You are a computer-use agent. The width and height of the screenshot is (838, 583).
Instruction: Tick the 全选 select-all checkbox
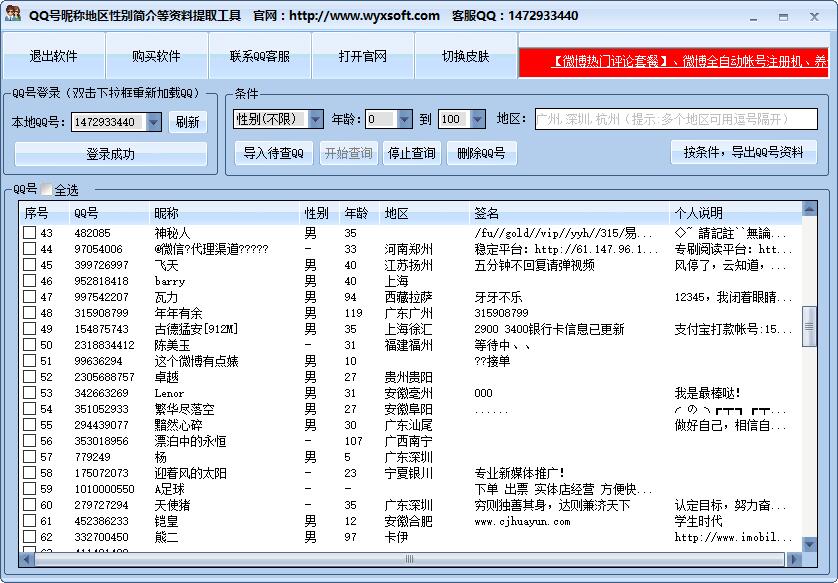tap(46, 189)
